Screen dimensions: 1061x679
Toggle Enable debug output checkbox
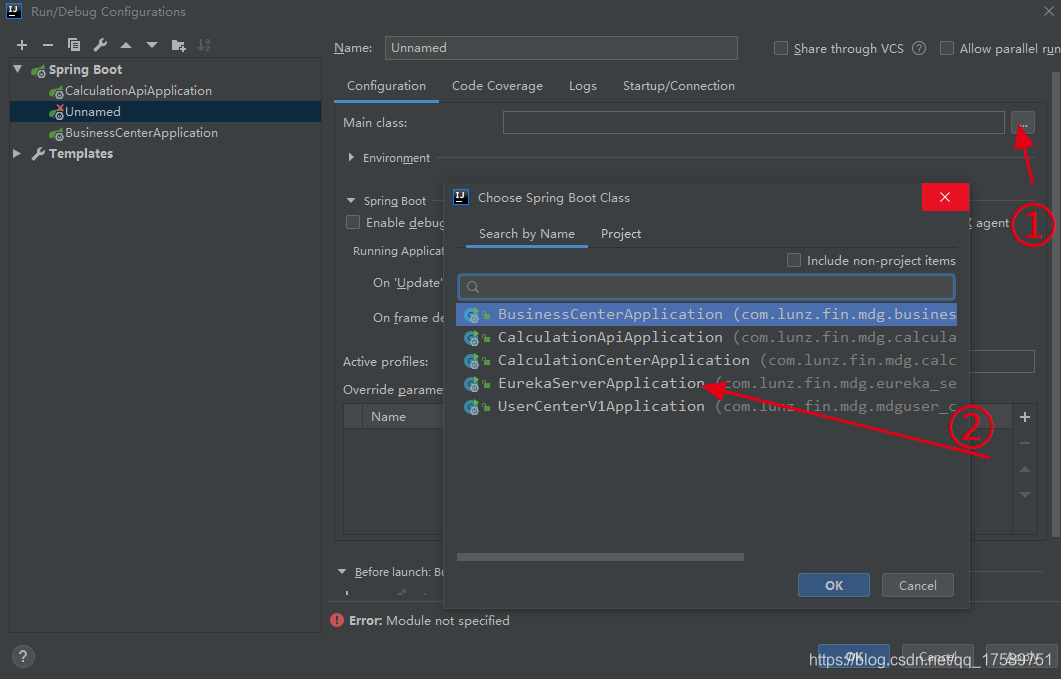[x=353, y=222]
